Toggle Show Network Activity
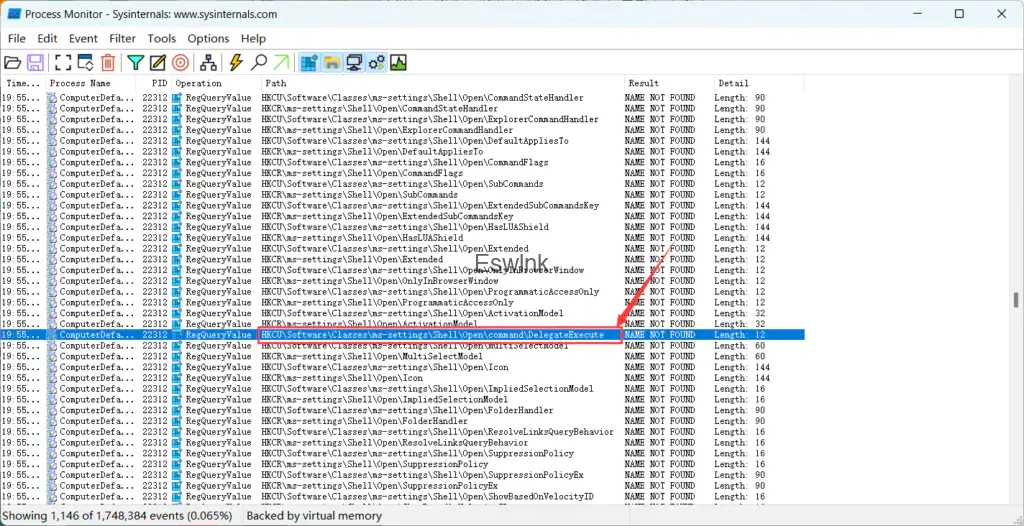This screenshot has height=526, width=1024. (353, 63)
